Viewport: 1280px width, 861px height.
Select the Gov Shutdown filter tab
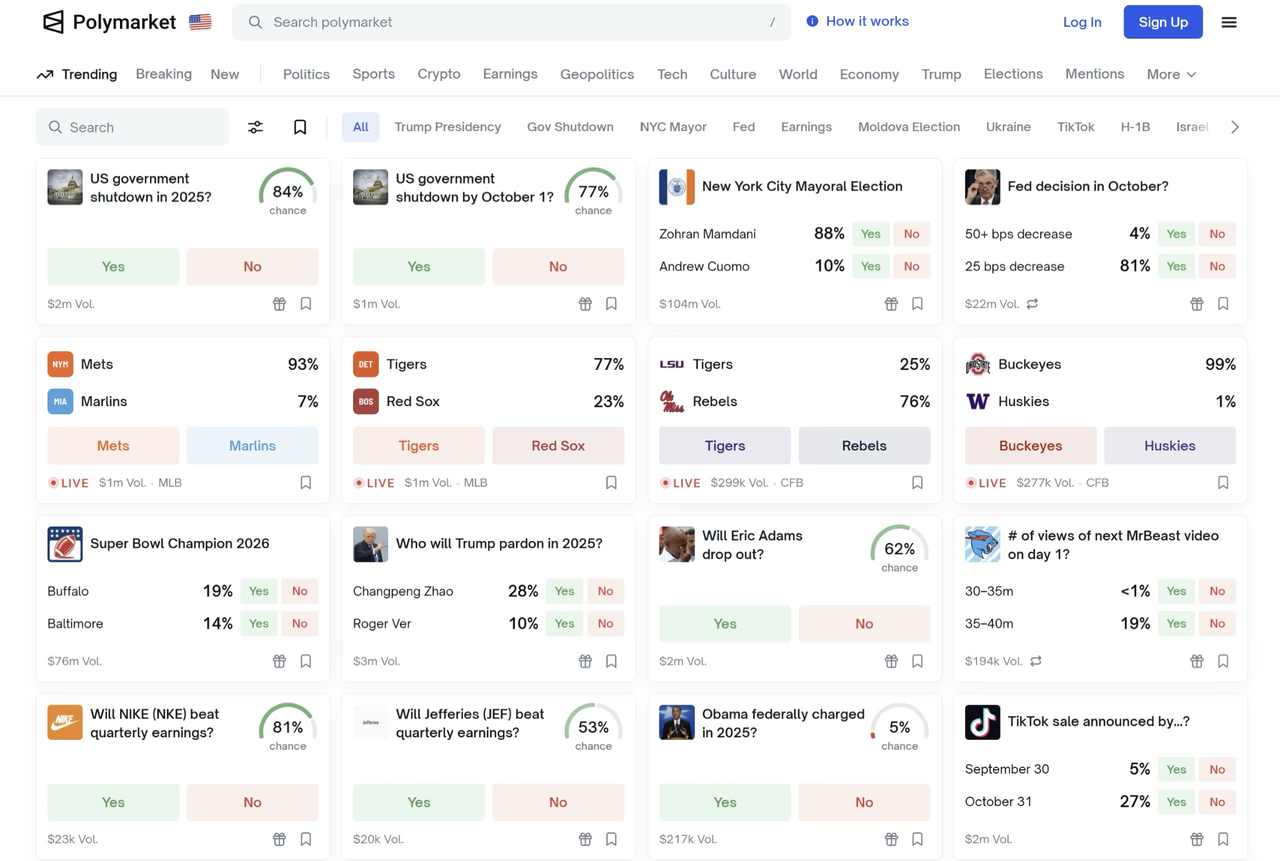(570, 127)
